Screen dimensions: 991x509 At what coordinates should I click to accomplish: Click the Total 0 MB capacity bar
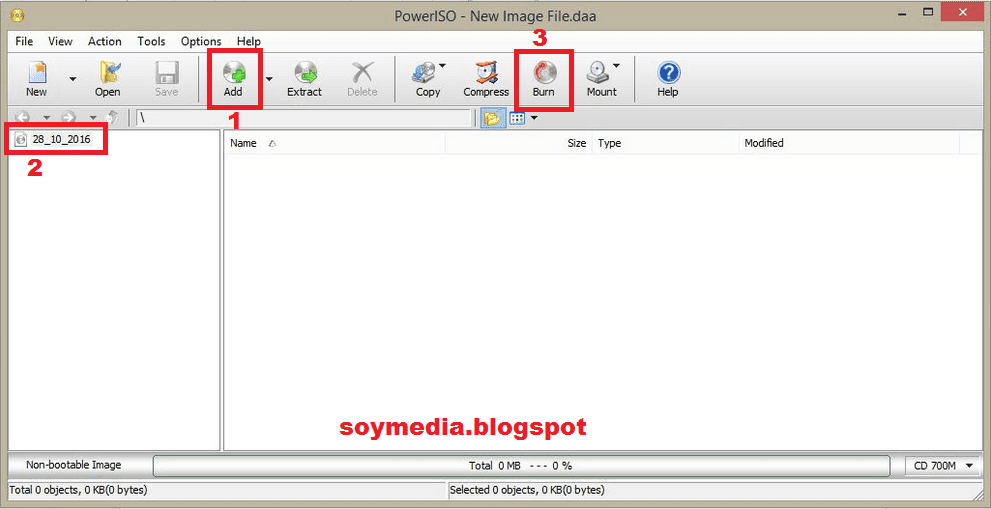tap(521, 466)
